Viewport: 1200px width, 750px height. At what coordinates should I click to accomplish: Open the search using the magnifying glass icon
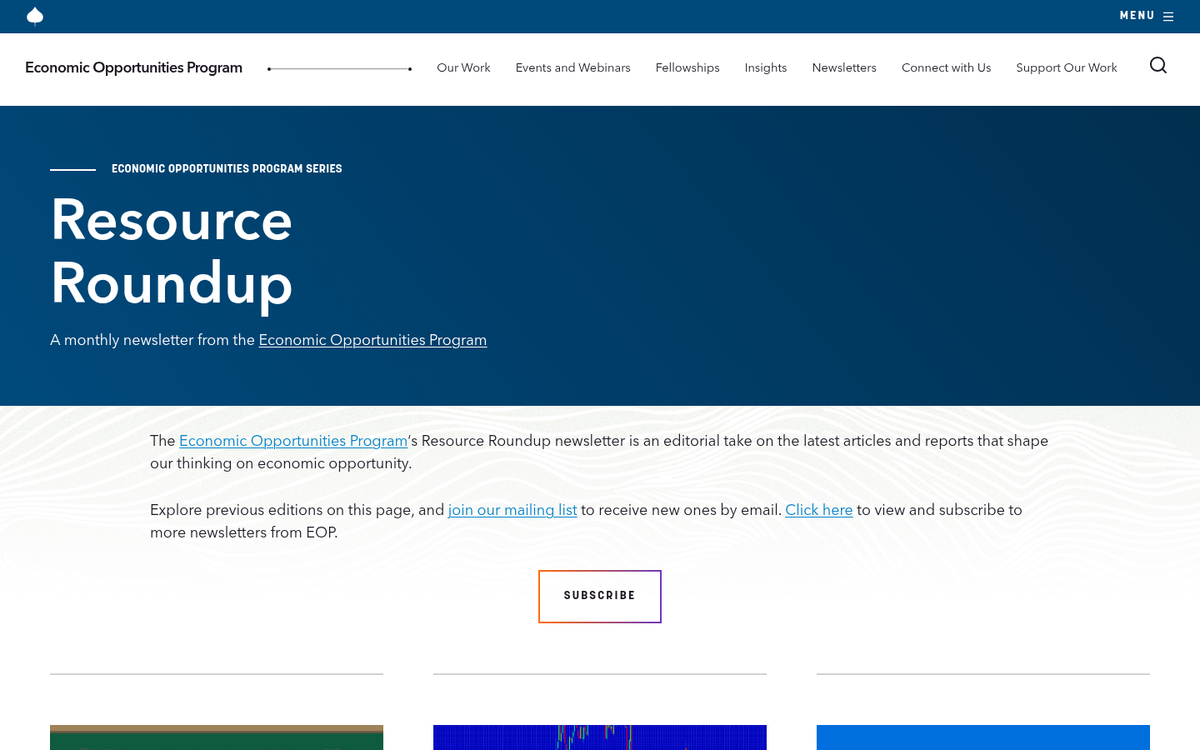[x=1158, y=65]
